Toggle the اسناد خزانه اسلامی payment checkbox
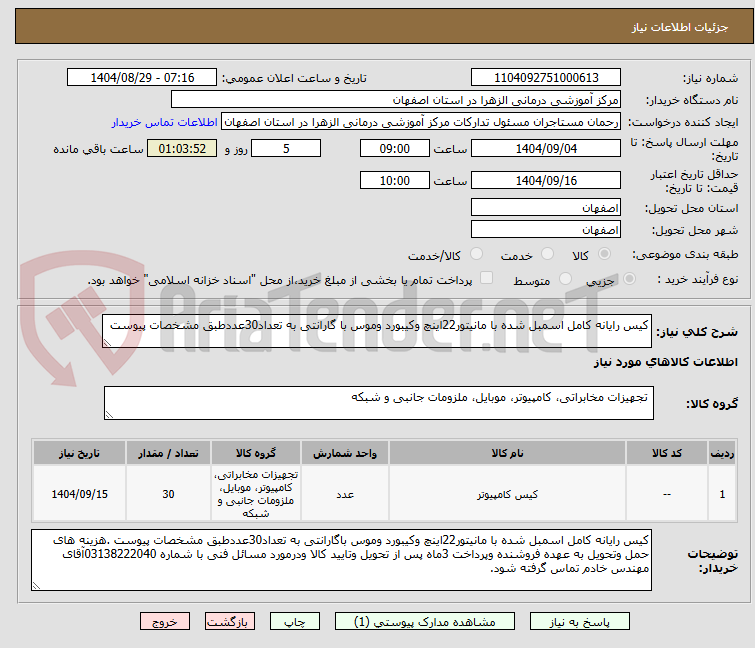 click(x=487, y=278)
